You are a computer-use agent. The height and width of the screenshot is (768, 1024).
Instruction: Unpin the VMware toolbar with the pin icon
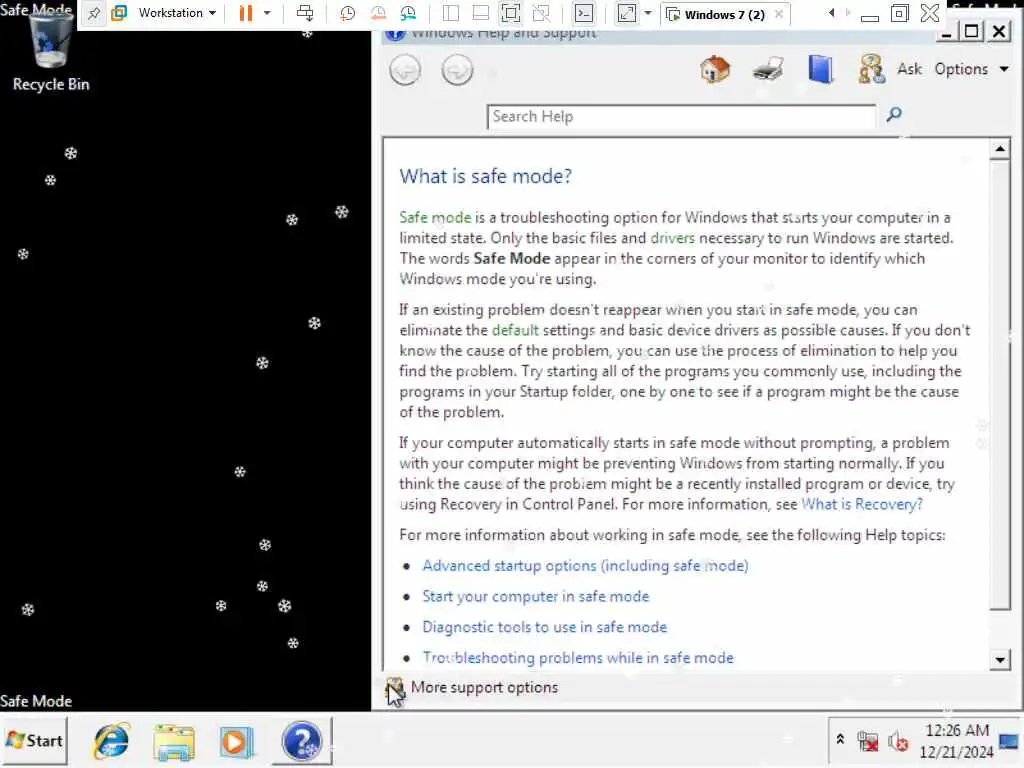pos(94,14)
